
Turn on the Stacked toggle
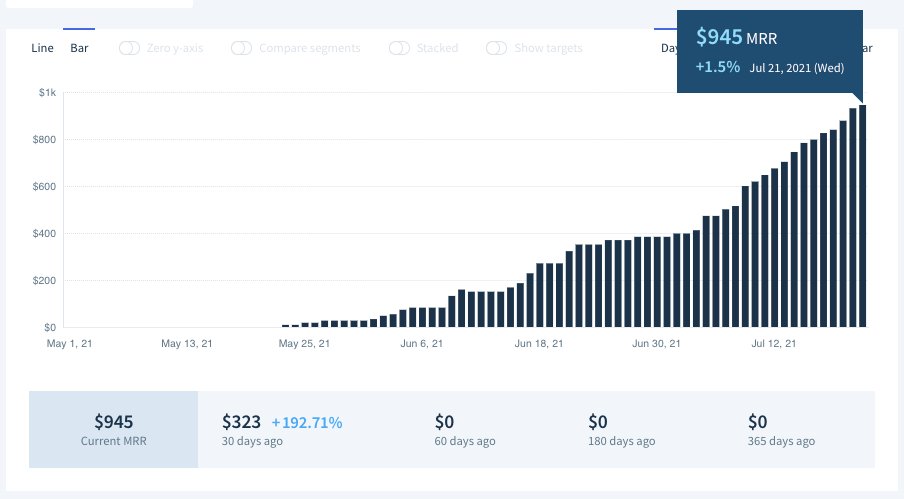point(399,48)
